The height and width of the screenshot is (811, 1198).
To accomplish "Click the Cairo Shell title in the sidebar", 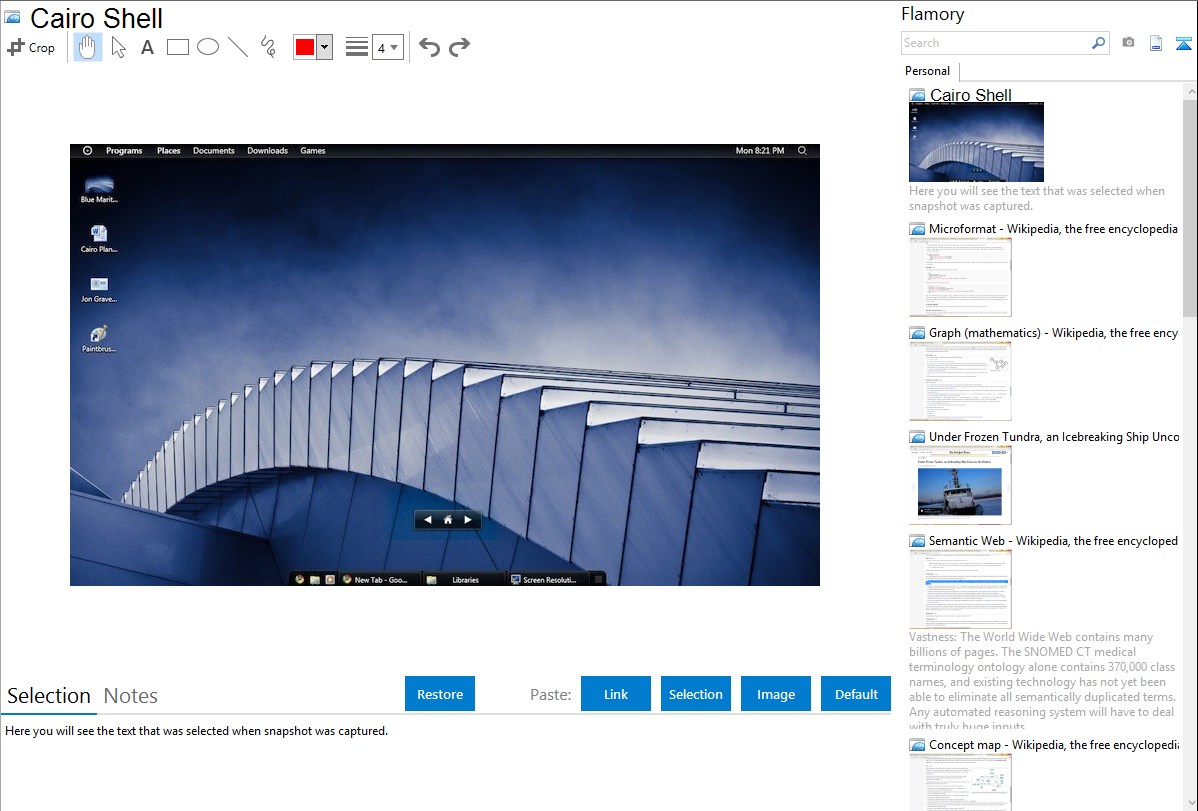I will pyautogui.click(x=970, y=95).
